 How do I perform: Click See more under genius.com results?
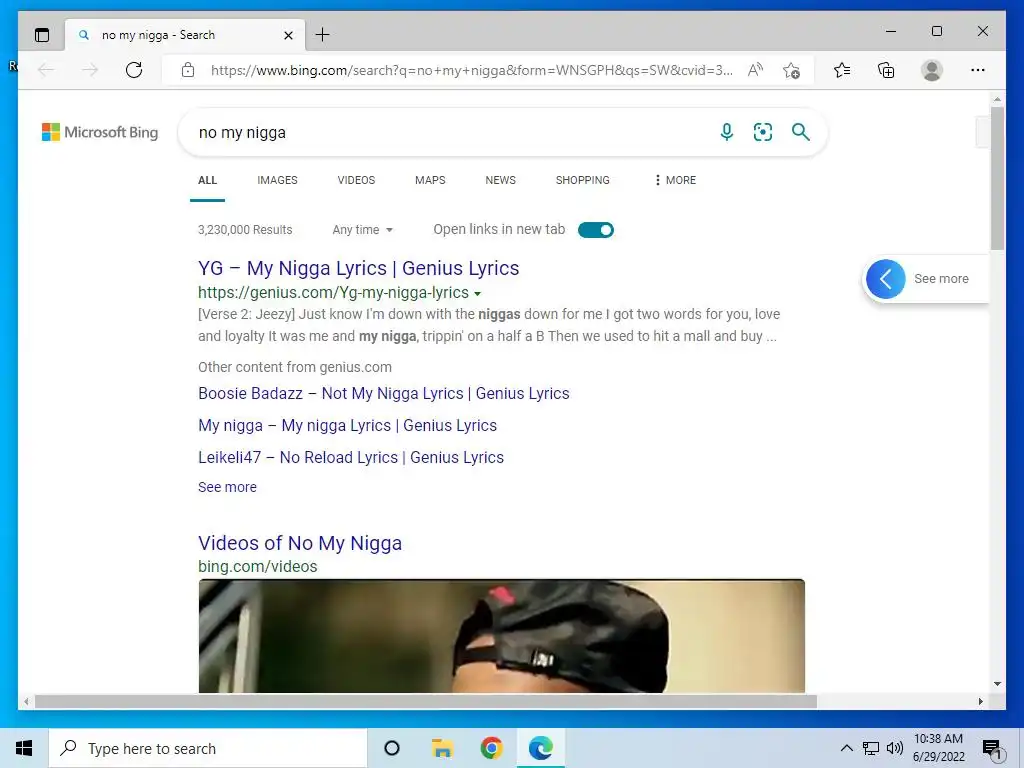pos(227,487)
